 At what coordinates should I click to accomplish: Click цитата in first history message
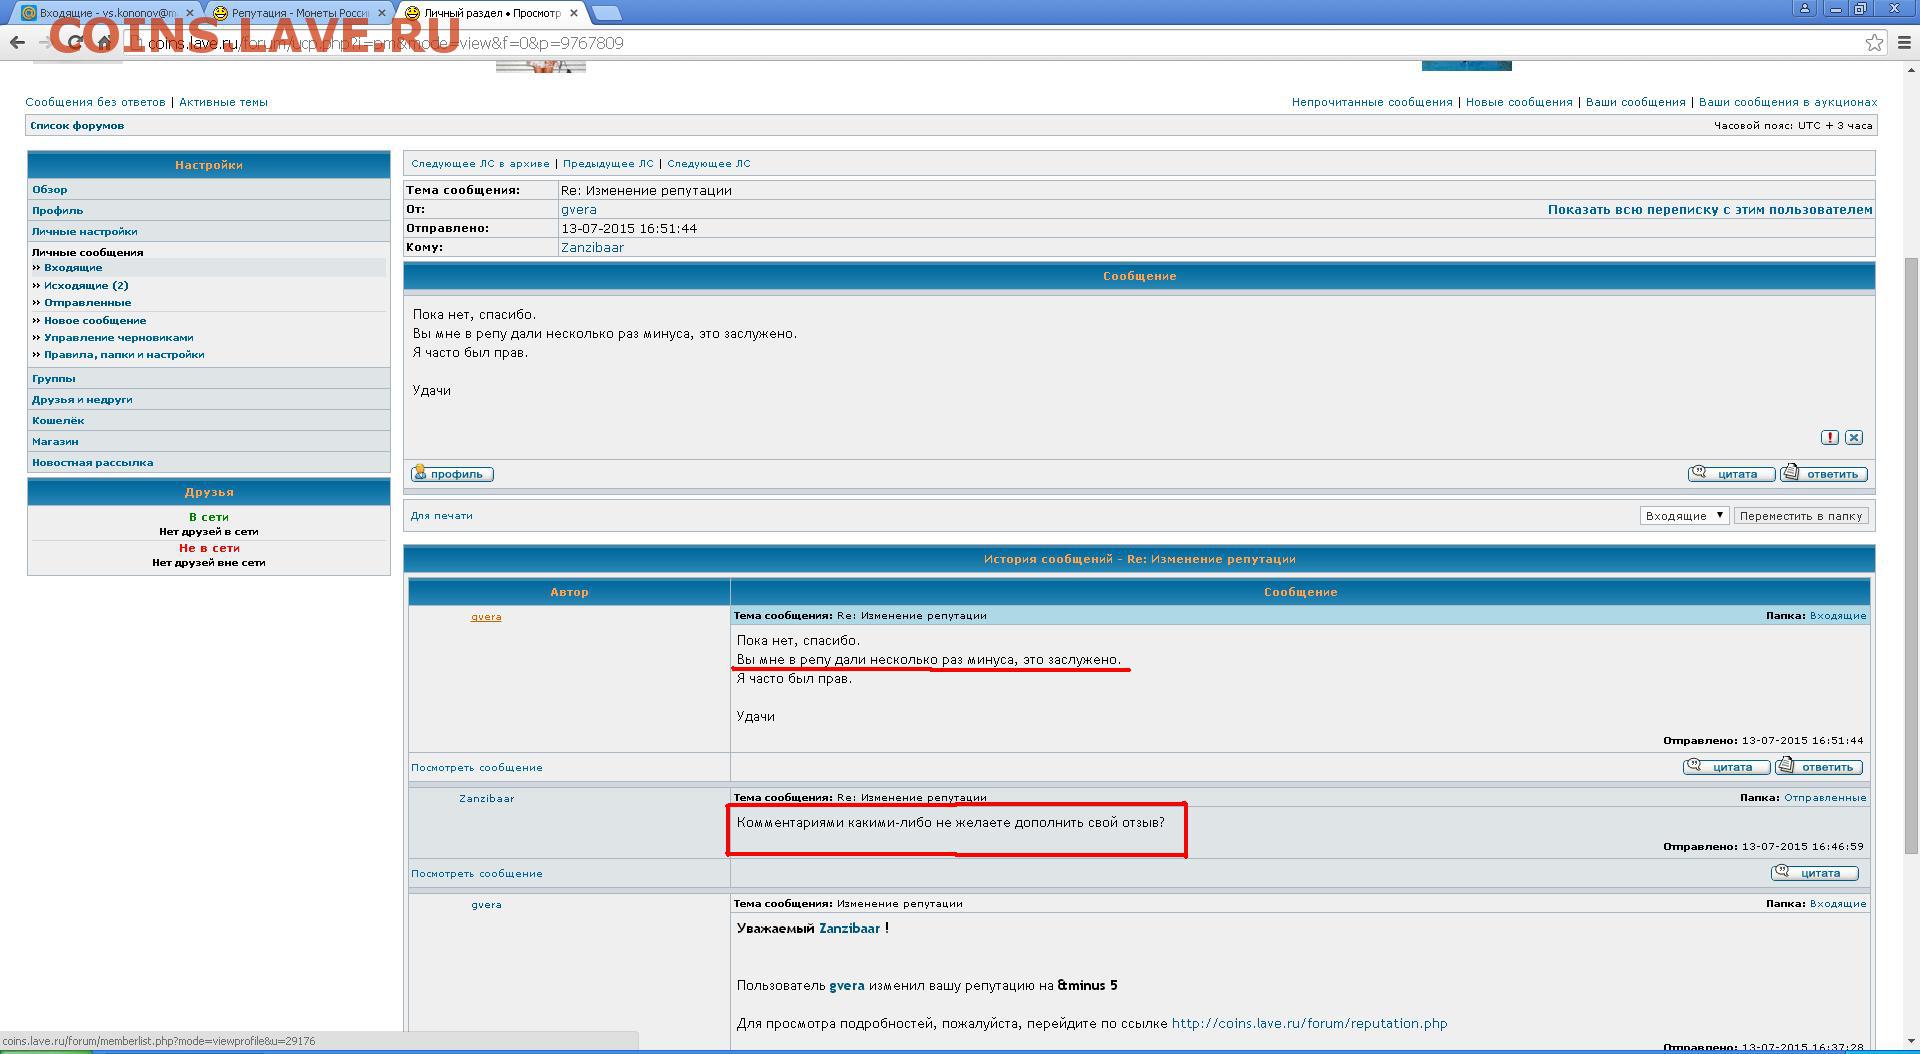tap(1726, 767)
